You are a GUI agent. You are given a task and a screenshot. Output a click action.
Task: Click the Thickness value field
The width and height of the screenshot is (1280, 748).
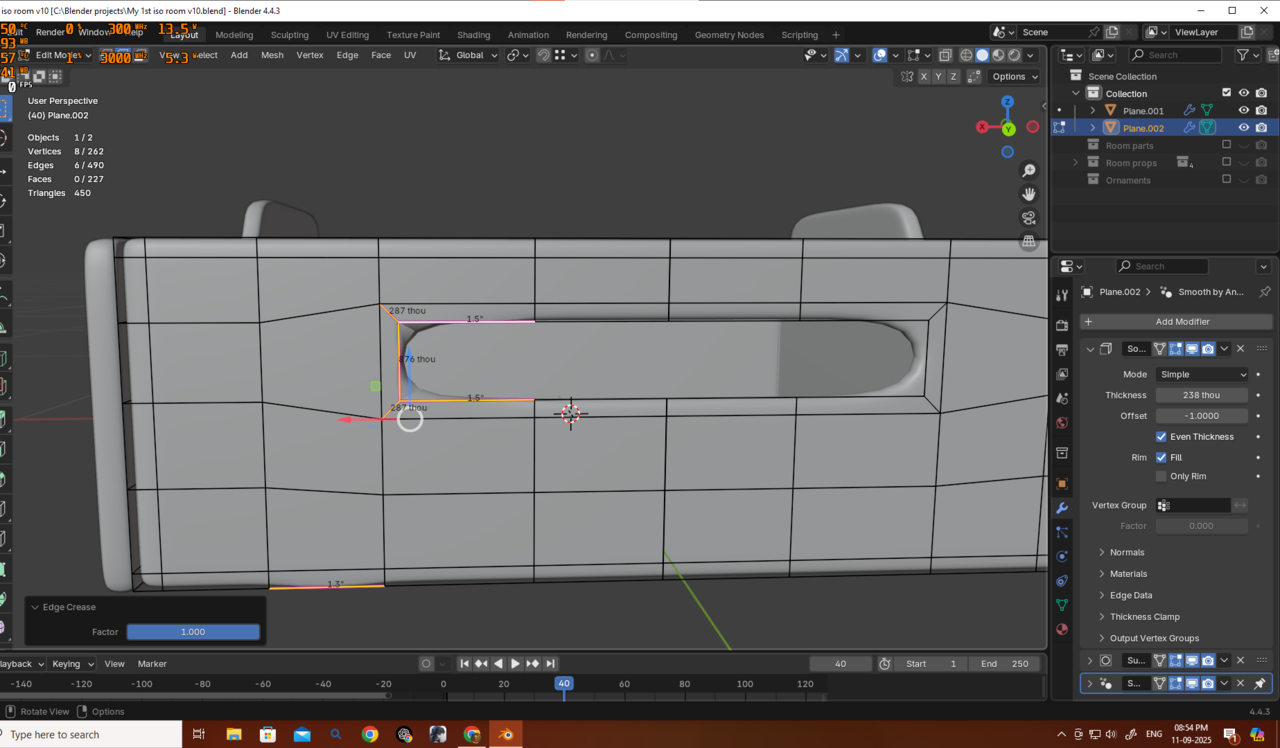(1201, 395)
